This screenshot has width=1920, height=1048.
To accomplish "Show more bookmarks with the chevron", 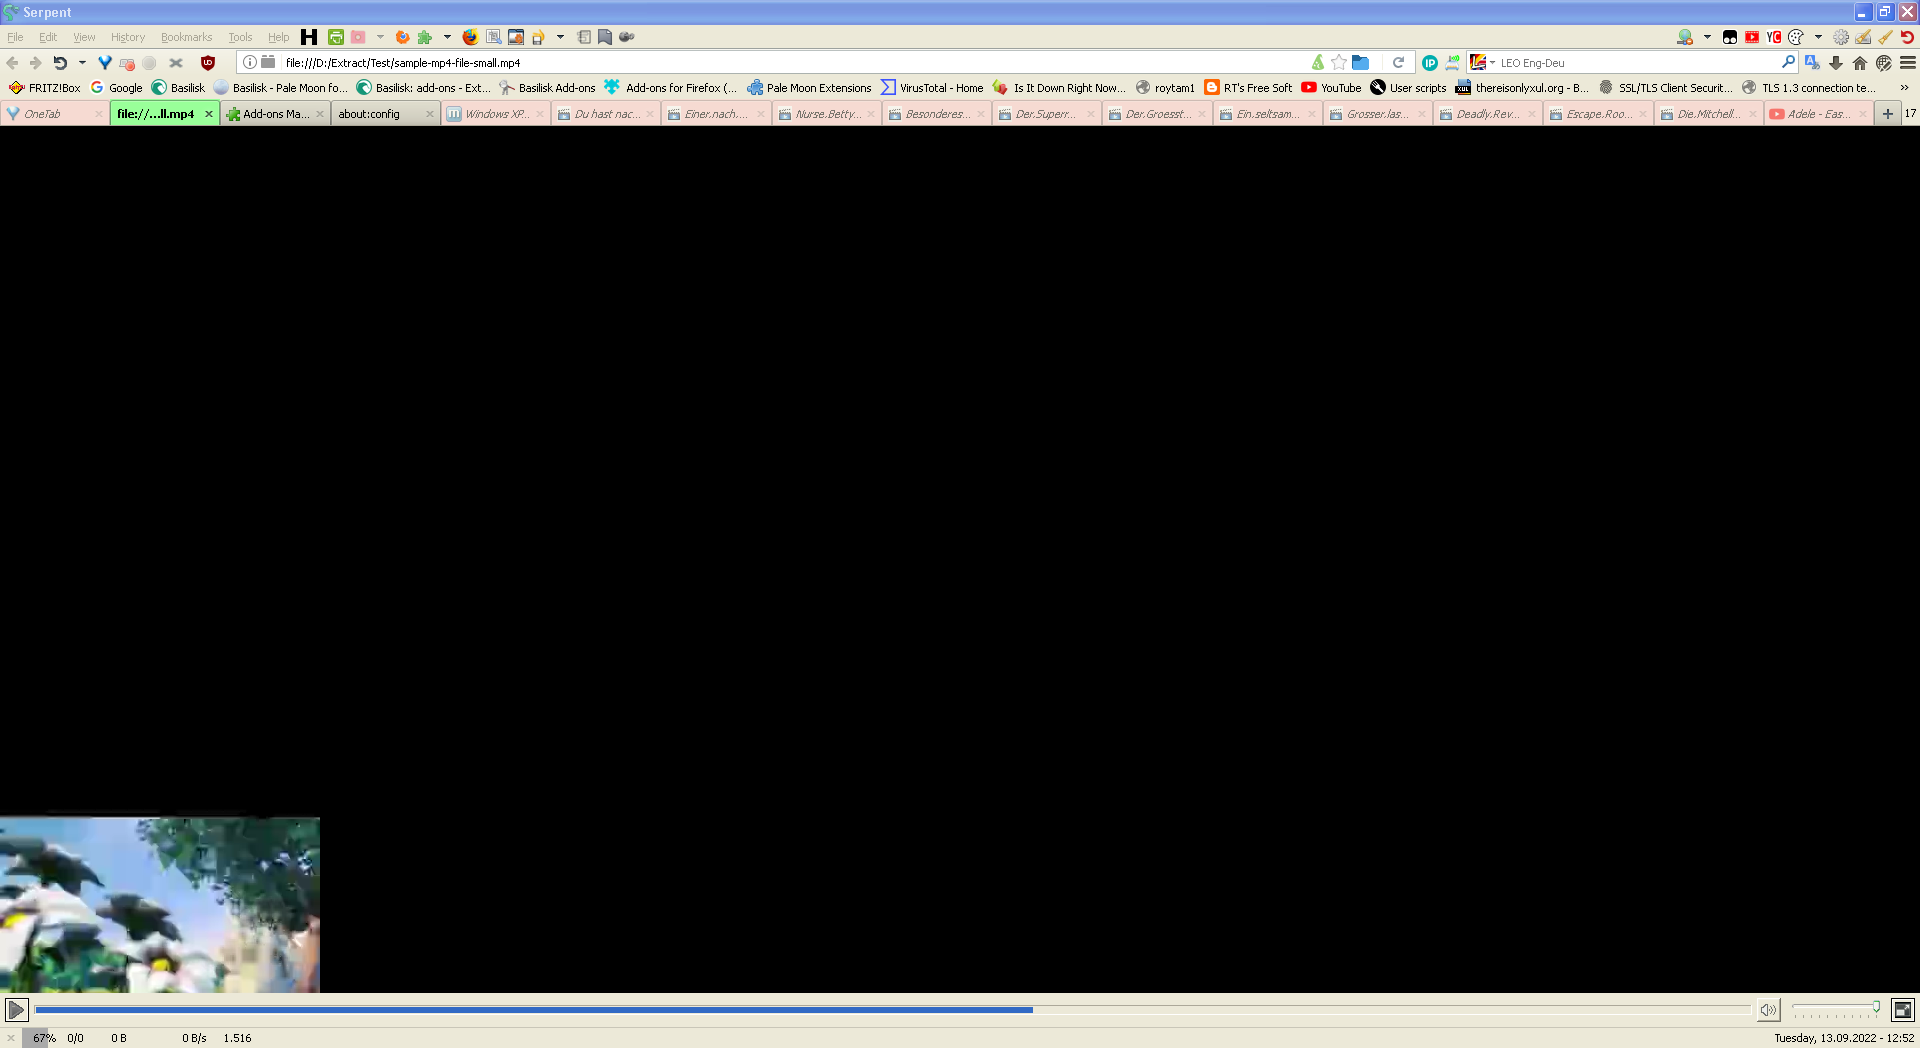I will tap(1904, 88).
